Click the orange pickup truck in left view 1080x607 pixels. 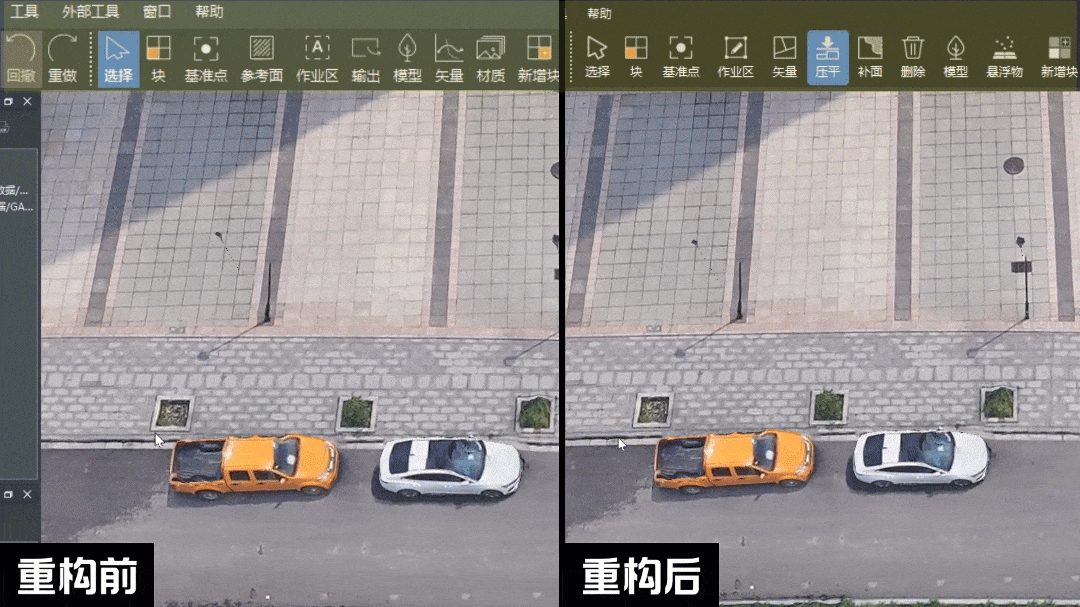click(252, 465)
